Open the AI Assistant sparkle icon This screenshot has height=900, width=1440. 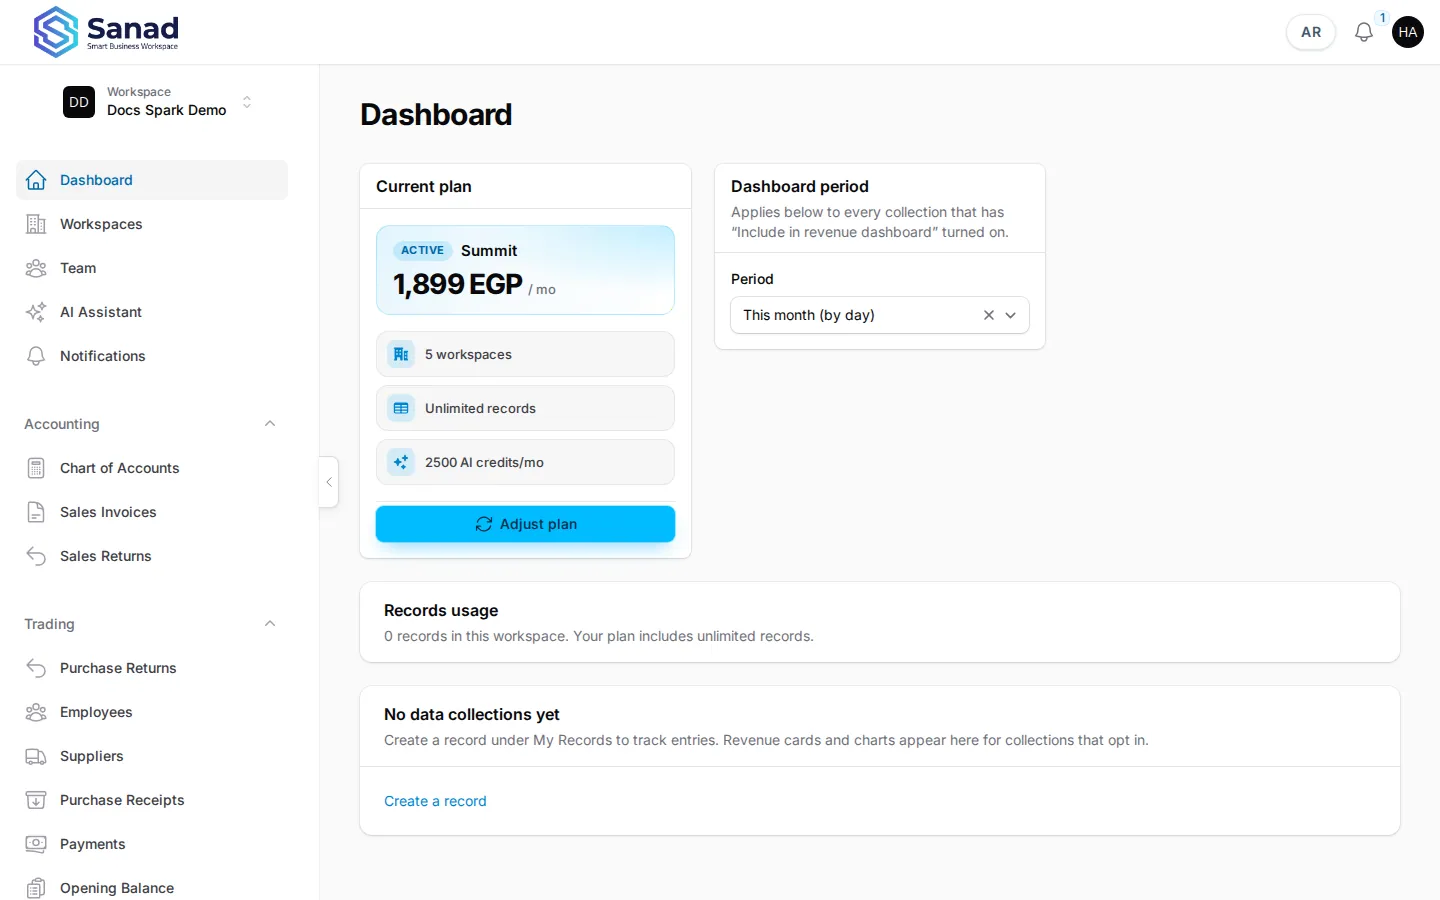click(36, 312)
